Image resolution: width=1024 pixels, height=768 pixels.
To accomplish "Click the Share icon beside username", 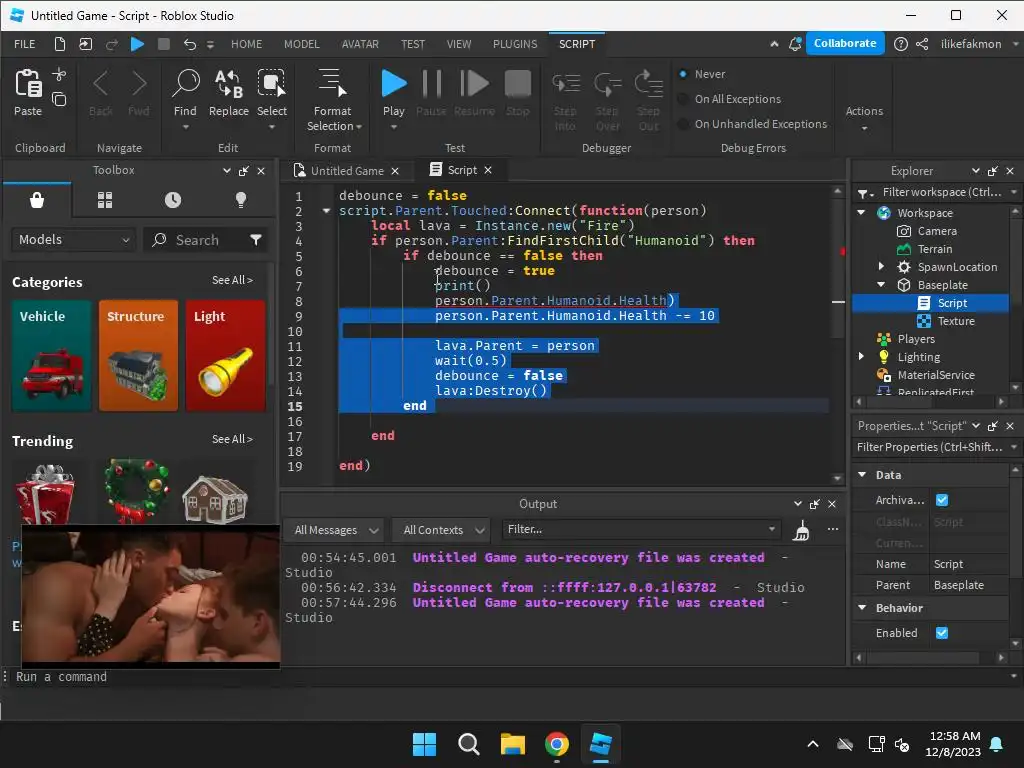I will tap(922, 44).
